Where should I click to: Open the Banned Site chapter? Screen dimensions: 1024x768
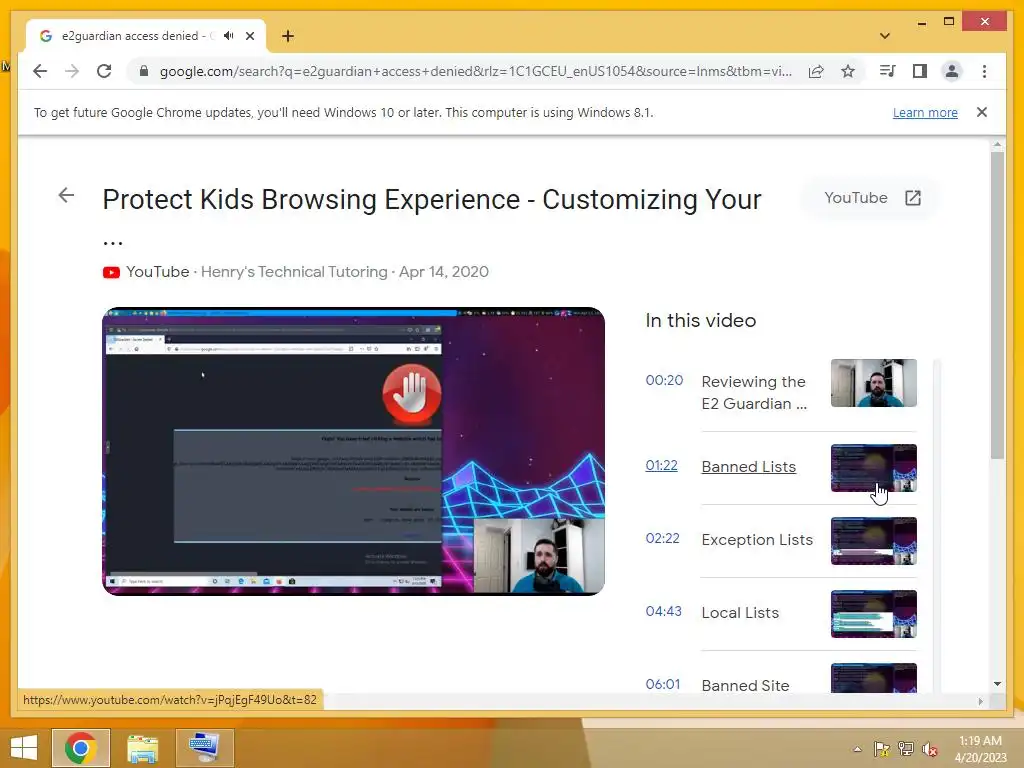(x=745, y=686)
